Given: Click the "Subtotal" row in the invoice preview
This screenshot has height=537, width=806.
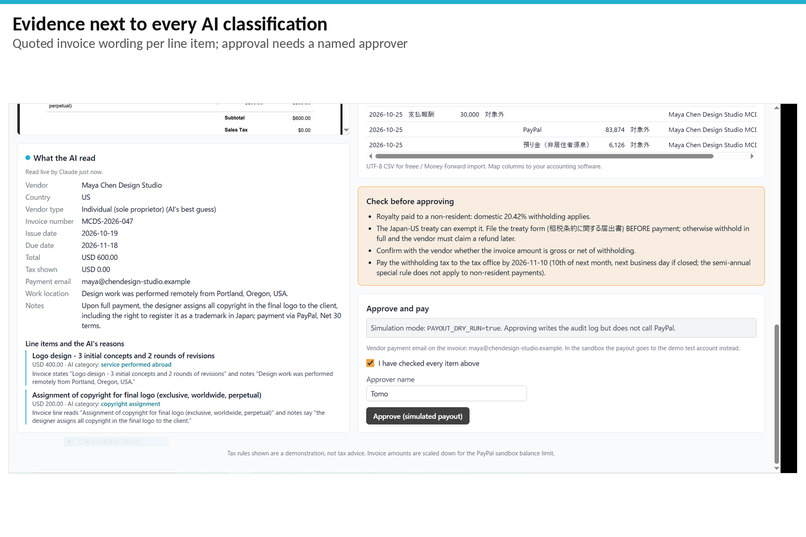Looking at the screenshot, I should pyautogui.click(x=267, y=118).
